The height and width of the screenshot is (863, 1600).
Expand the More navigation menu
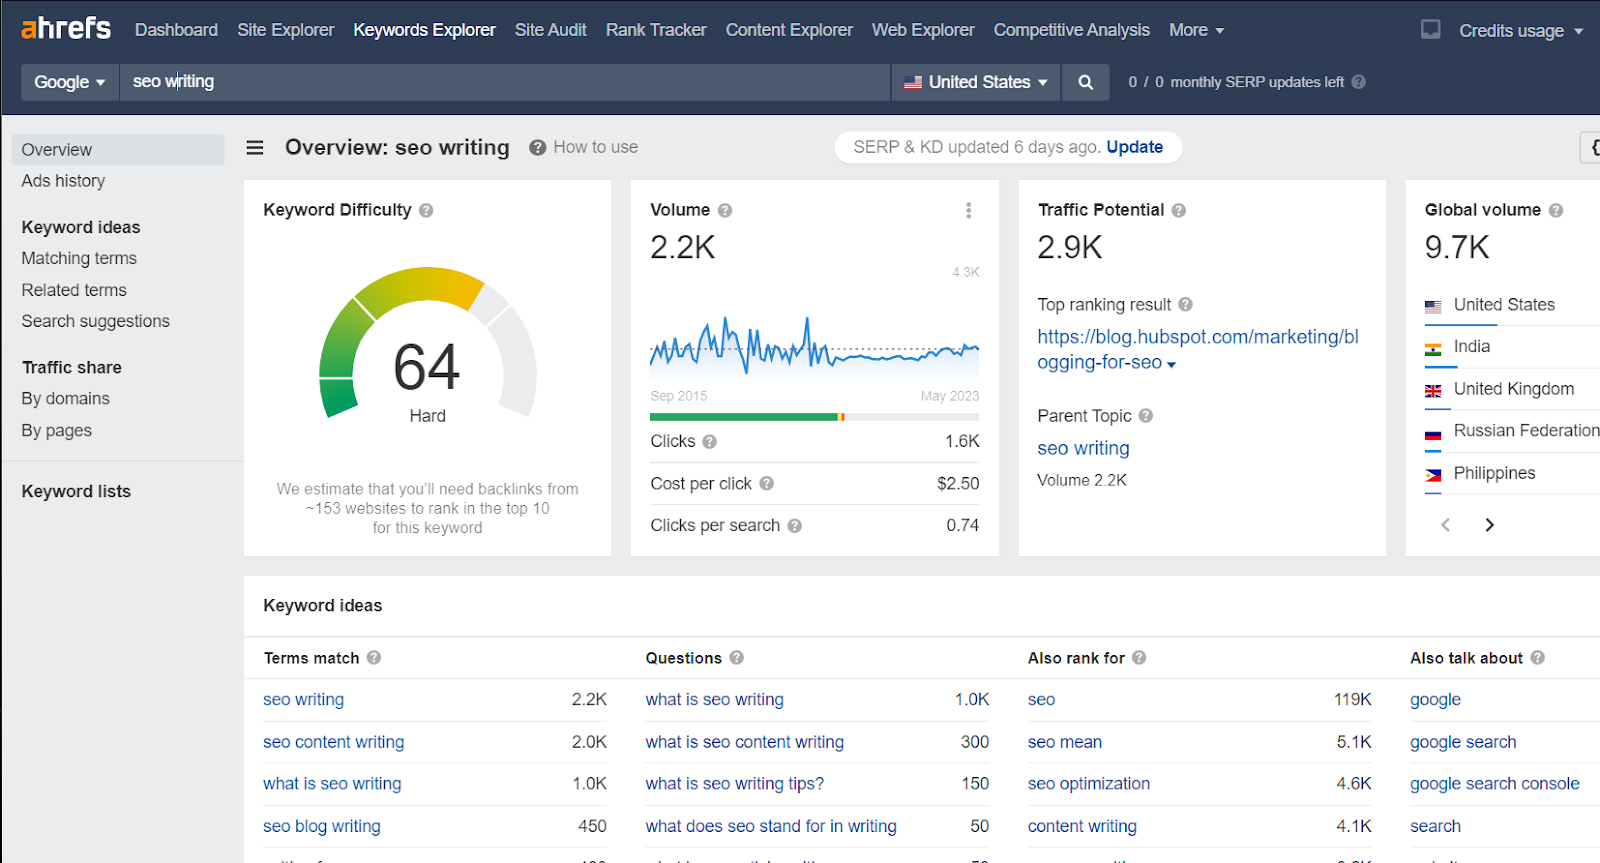(1196, 30)
